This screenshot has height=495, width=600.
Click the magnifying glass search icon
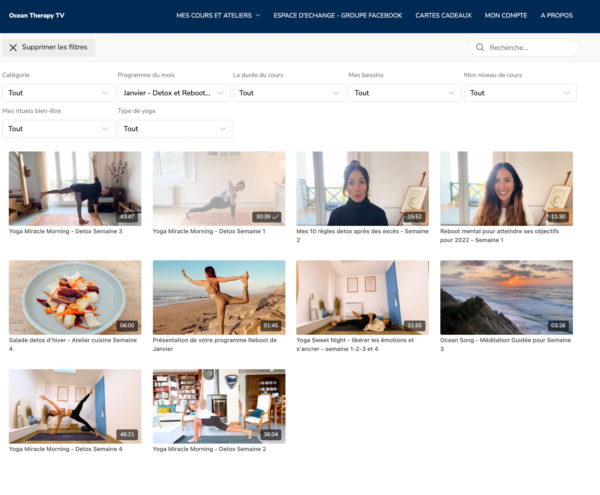[481, 47]
